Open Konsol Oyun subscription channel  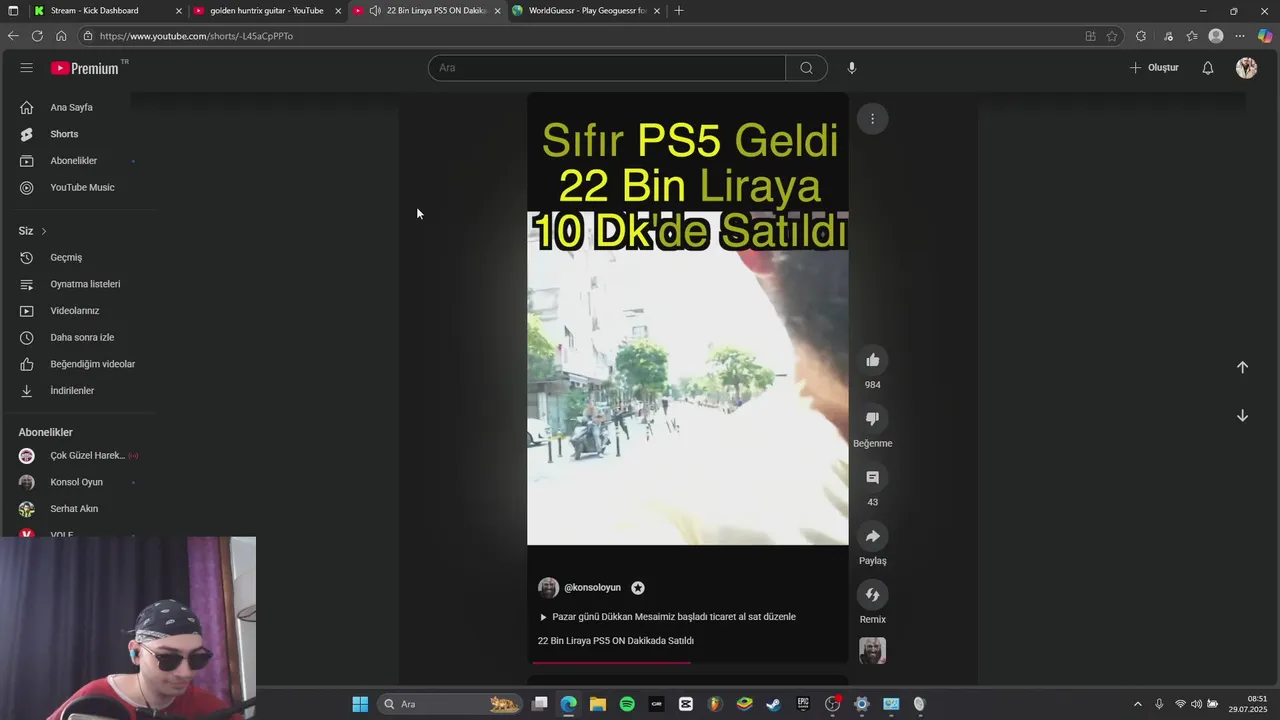point(76,482)
